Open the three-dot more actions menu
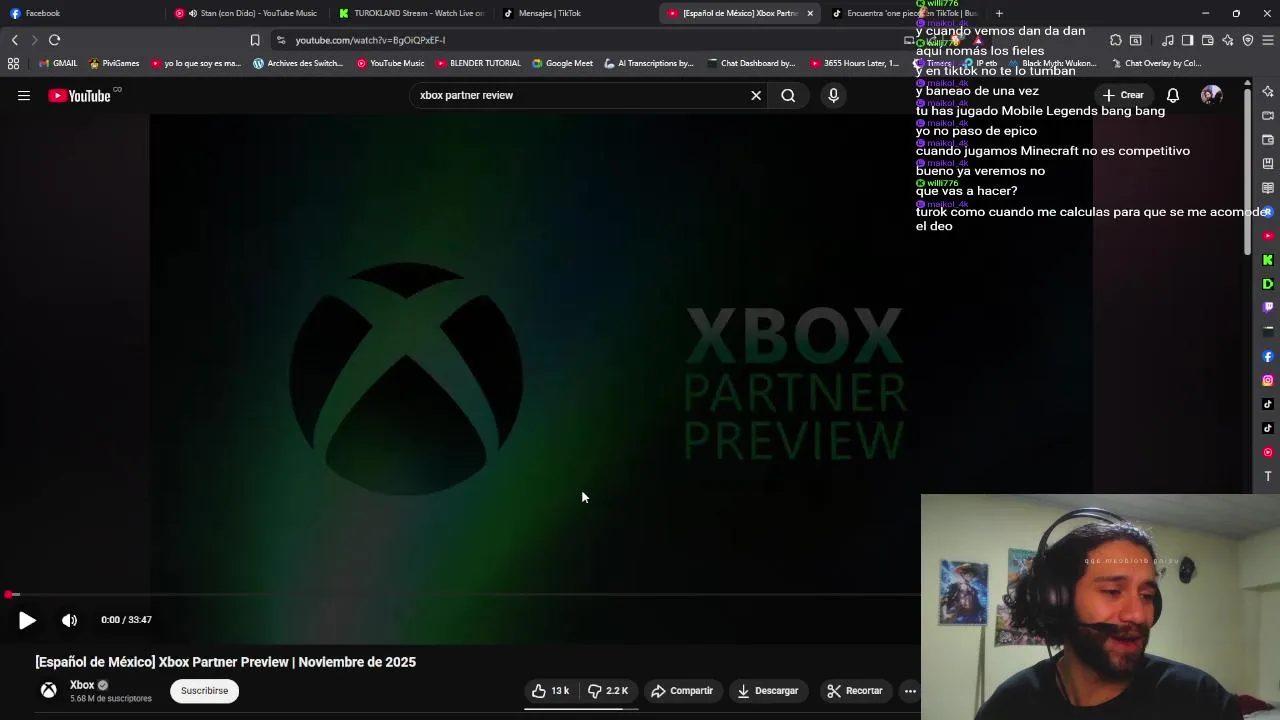Viewport: 1280px width, 720px height. (910, 691)
